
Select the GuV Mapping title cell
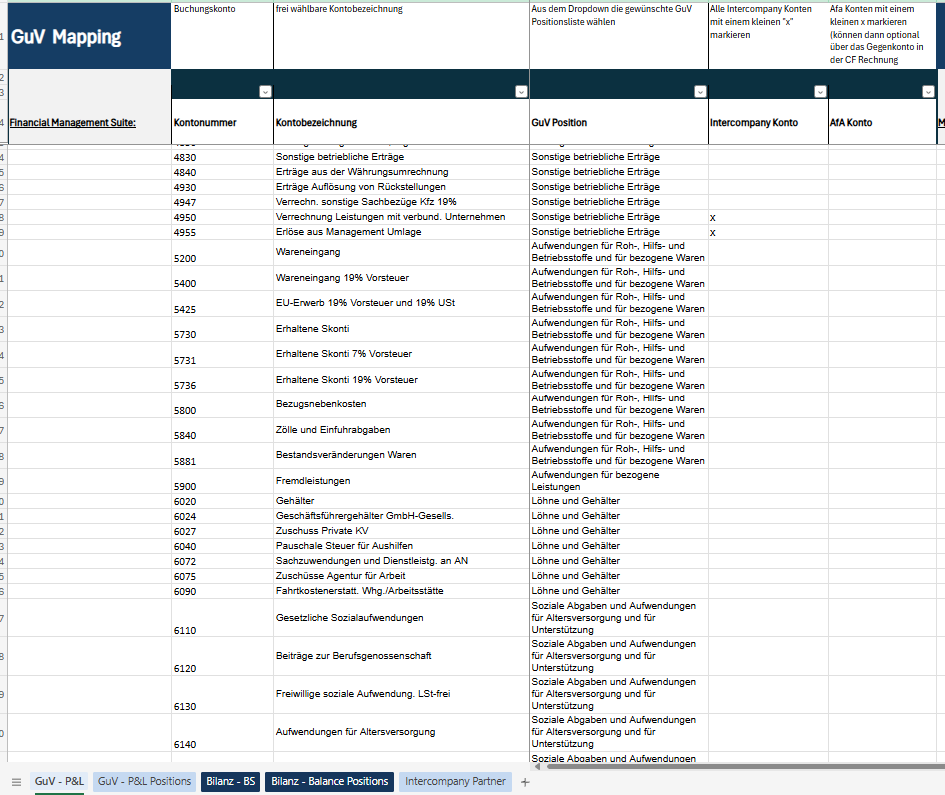tap(89, 36)
